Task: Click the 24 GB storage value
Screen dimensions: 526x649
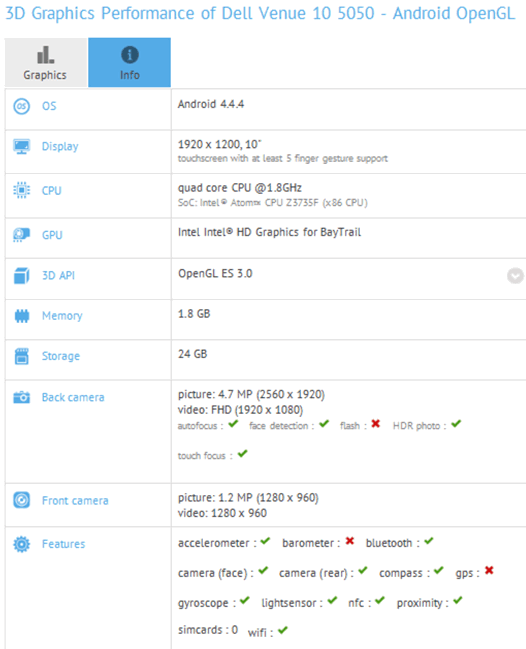Action: (x=192, y=354)
